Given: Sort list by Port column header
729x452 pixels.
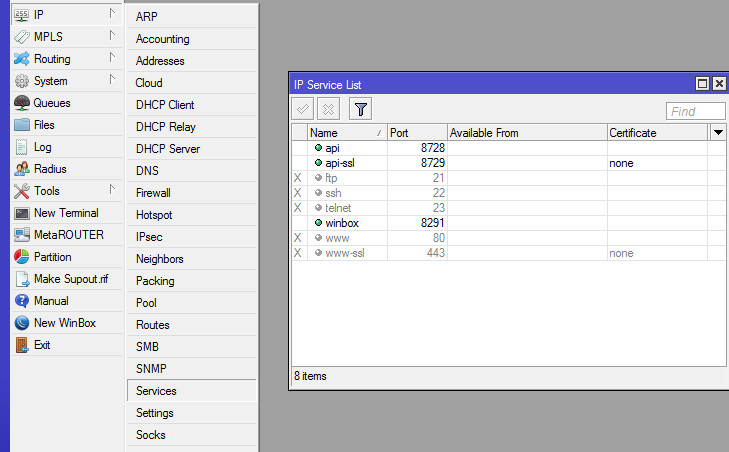Looking at the screenshot, I should click(416, 132).
